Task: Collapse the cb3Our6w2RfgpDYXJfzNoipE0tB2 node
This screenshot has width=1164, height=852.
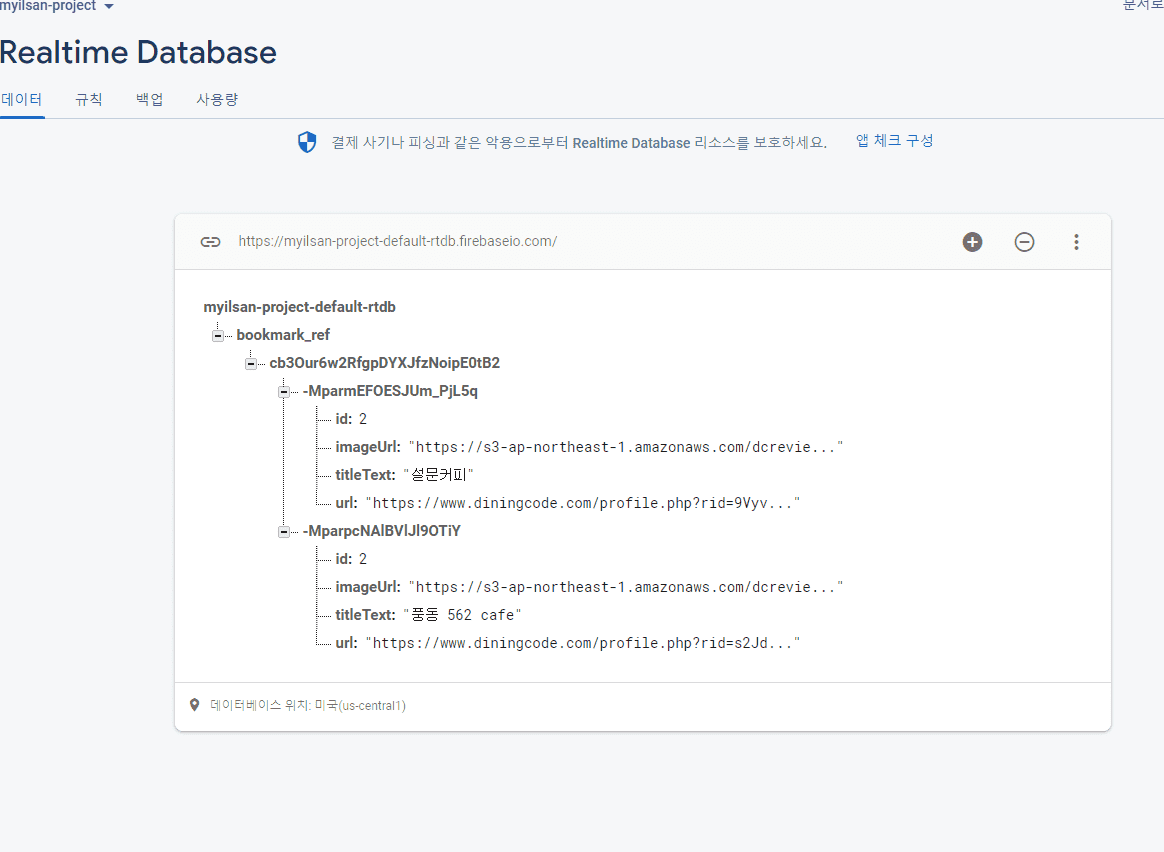Action: (x=251, y=364)
